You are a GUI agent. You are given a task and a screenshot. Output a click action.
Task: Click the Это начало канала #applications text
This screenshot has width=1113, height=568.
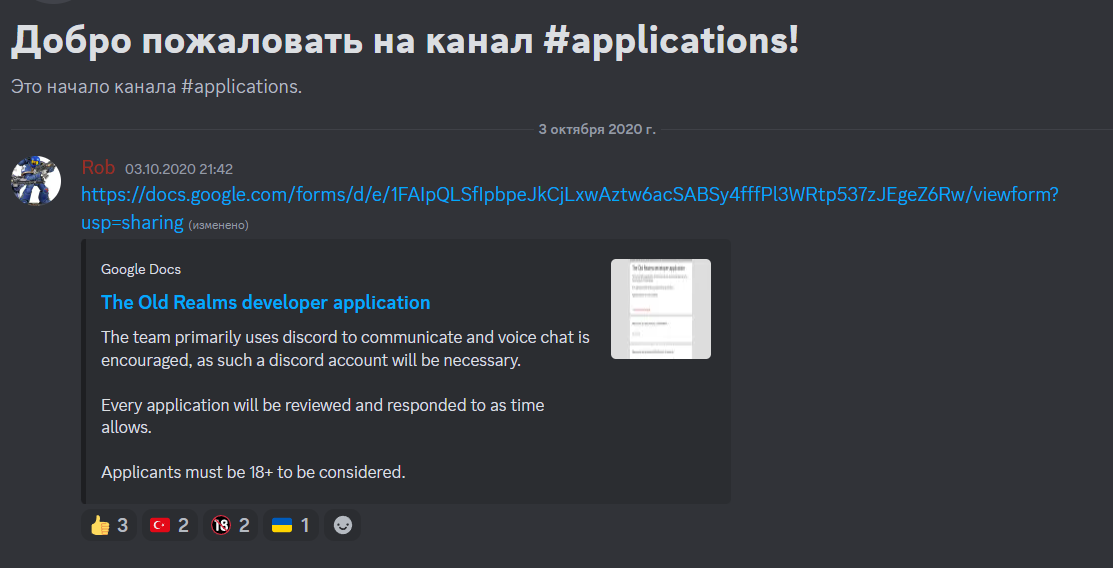pos(156,87)
